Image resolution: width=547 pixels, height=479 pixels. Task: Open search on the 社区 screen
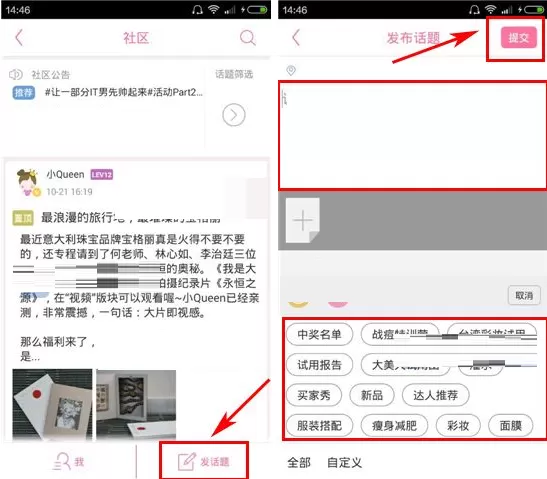(248, 38)
